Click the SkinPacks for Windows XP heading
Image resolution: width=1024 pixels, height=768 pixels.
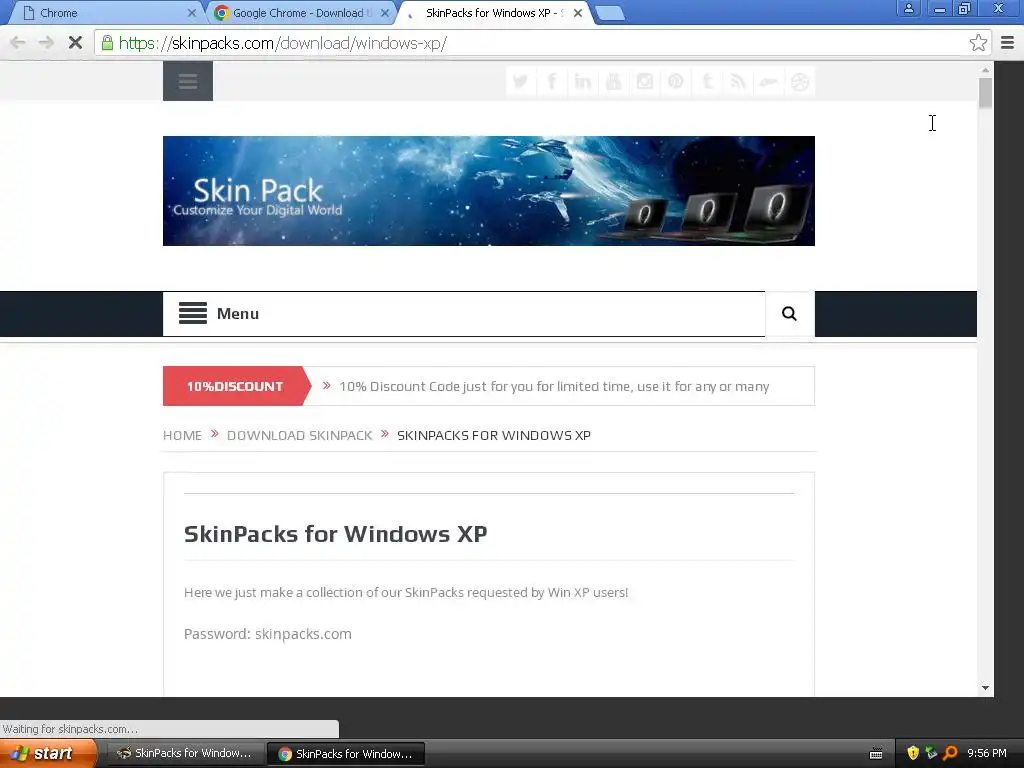[336, 534]
